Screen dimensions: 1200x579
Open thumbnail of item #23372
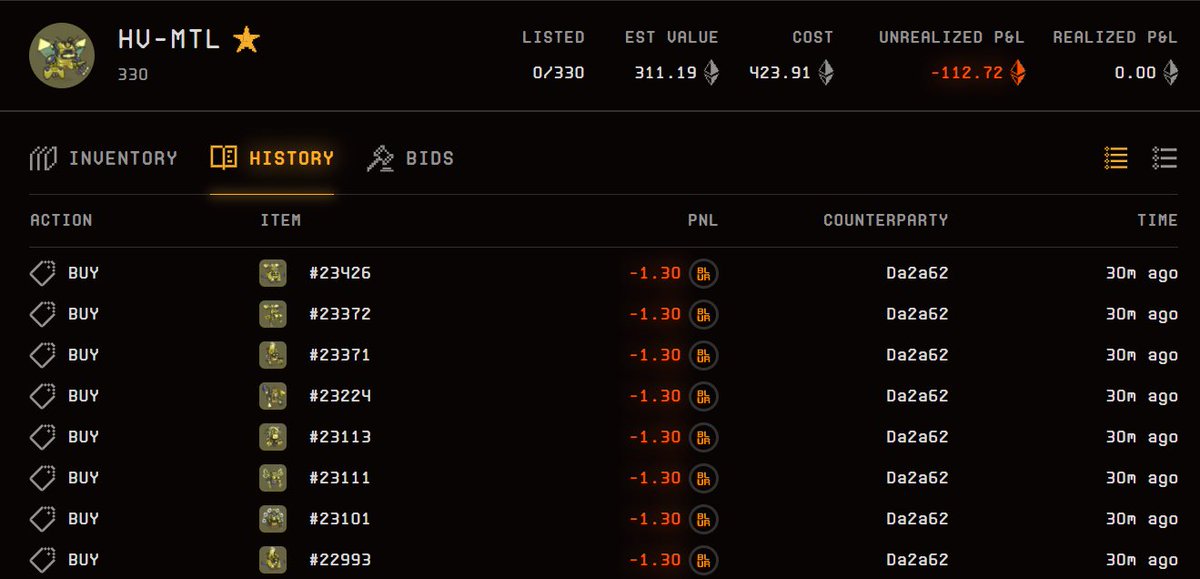(273, 314)
